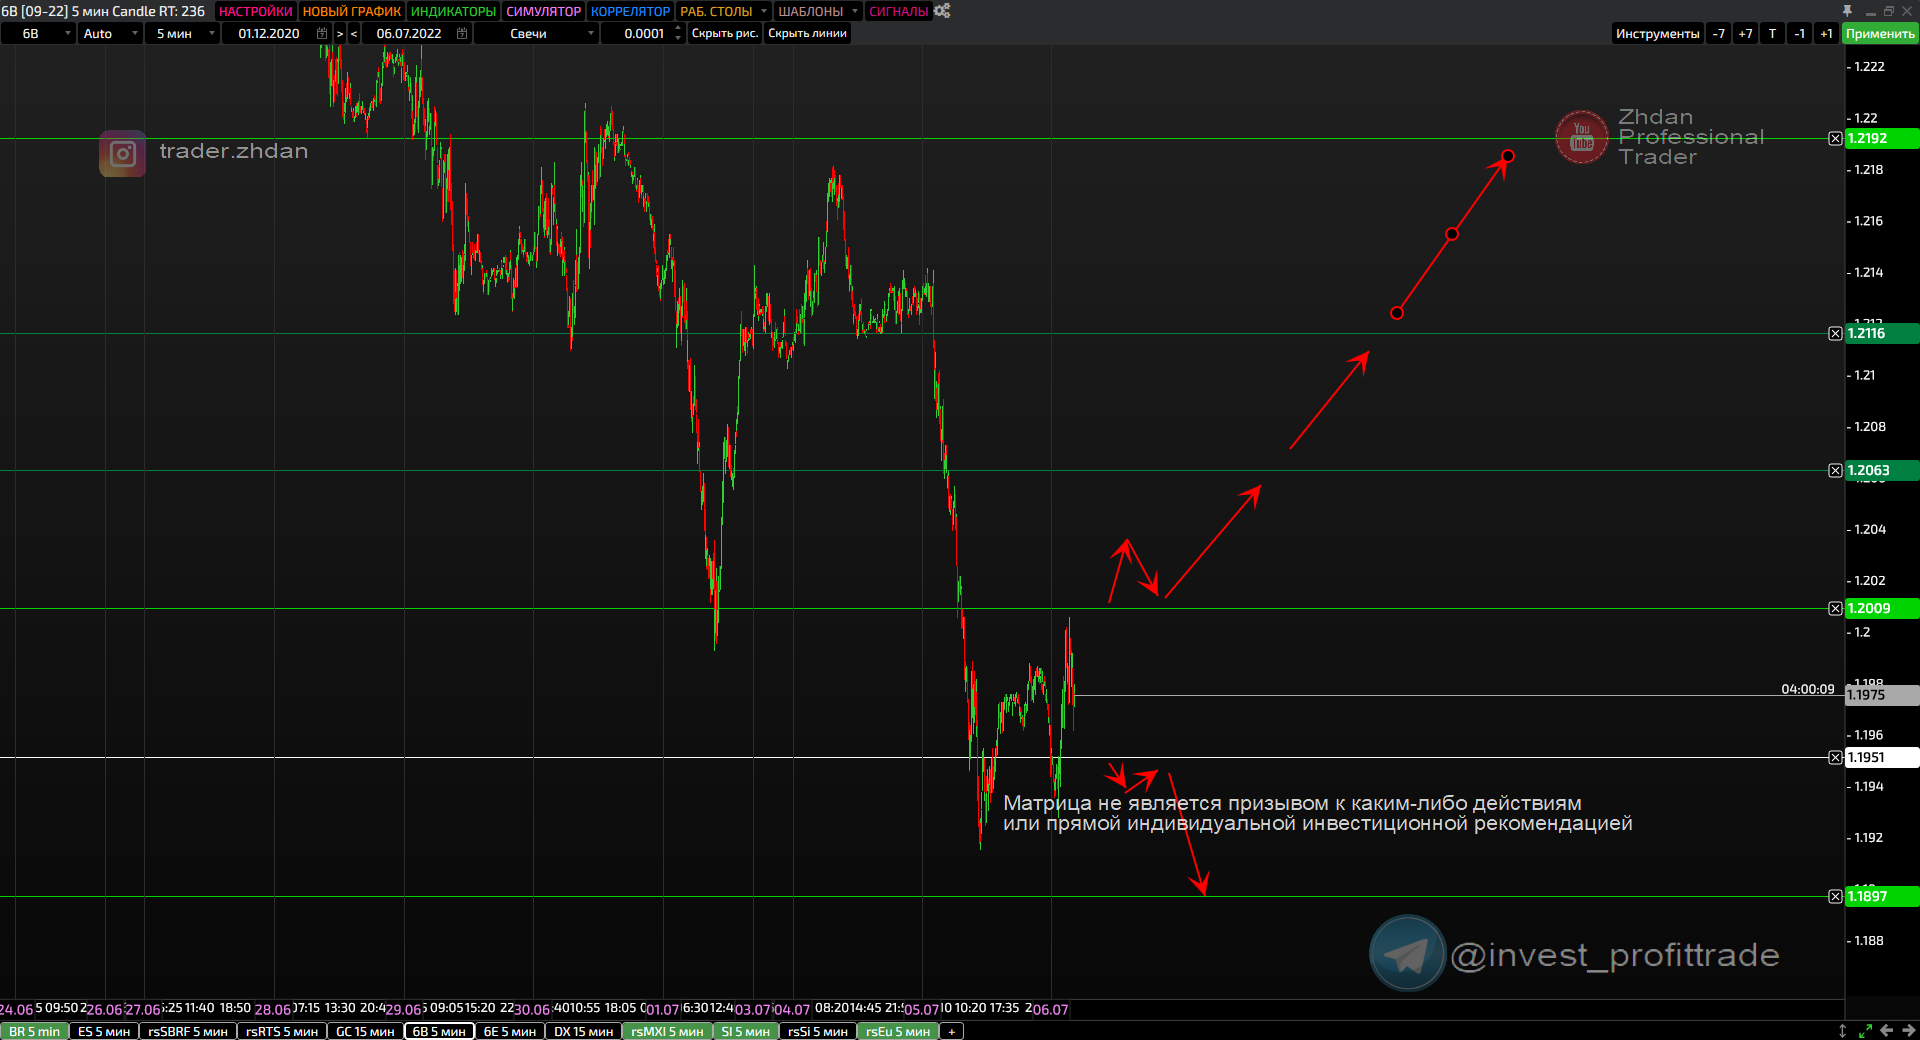1920x1040 pixels.
Task: Open the Свечи chart type dropdown
Action: [x=536, y=33]
